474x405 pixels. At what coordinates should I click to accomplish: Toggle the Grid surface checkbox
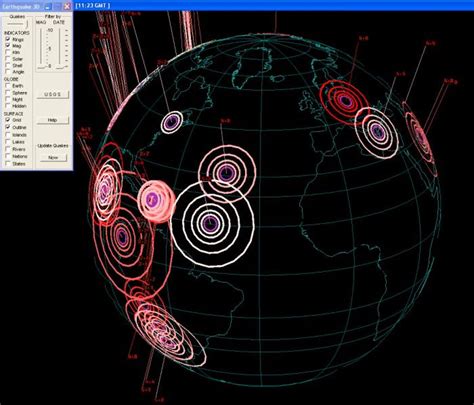(x=8, y=120)
